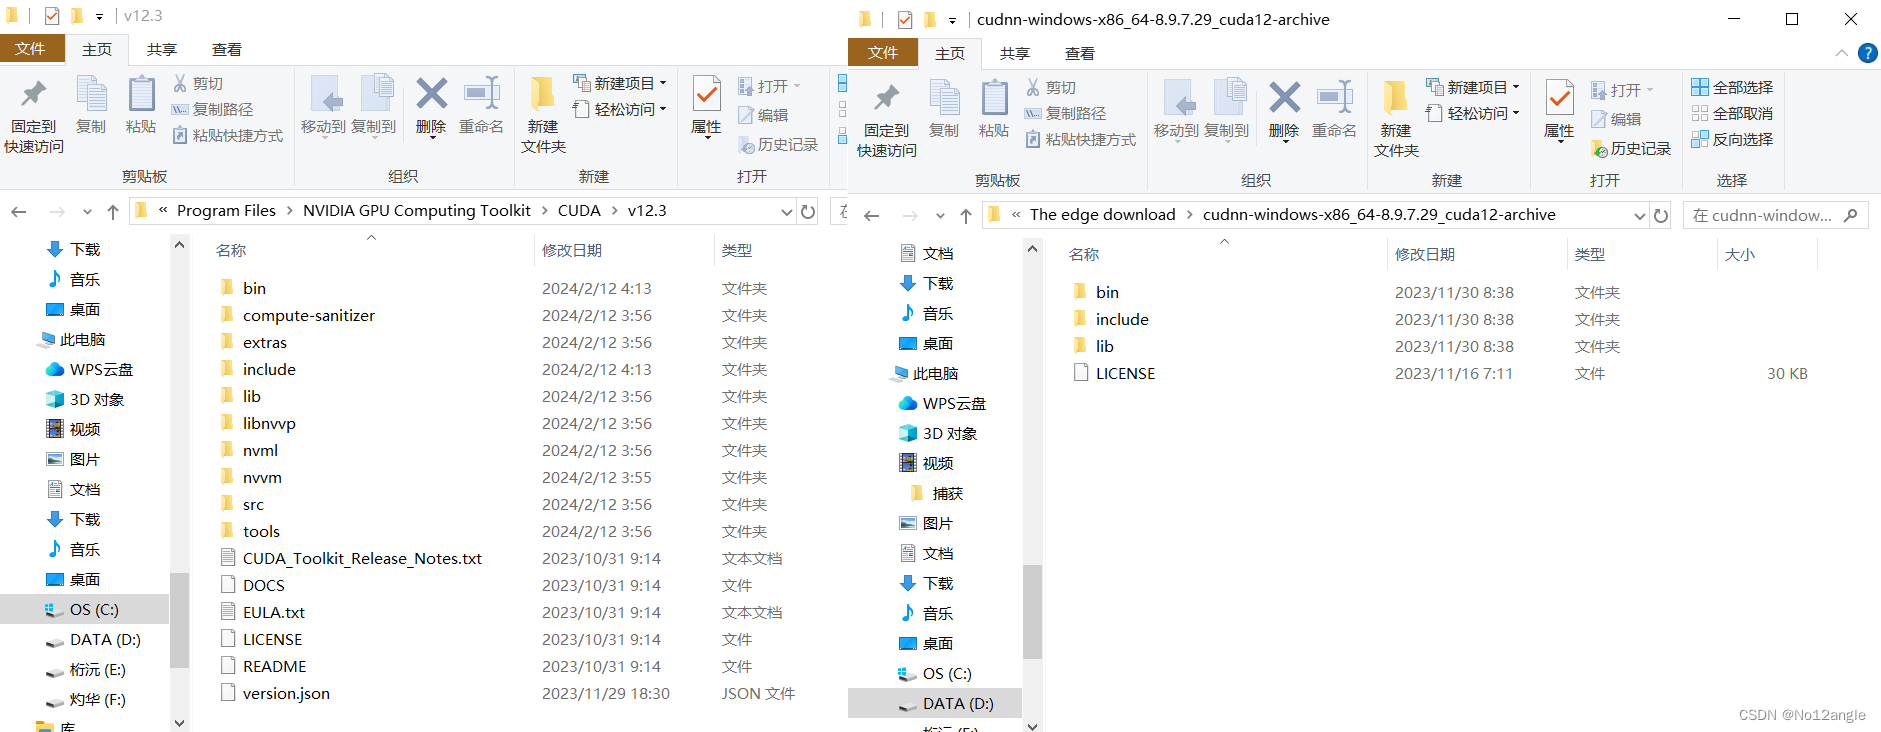Open Easy access (轻松访问) dropdown in cudnn window

[1472, 113]
